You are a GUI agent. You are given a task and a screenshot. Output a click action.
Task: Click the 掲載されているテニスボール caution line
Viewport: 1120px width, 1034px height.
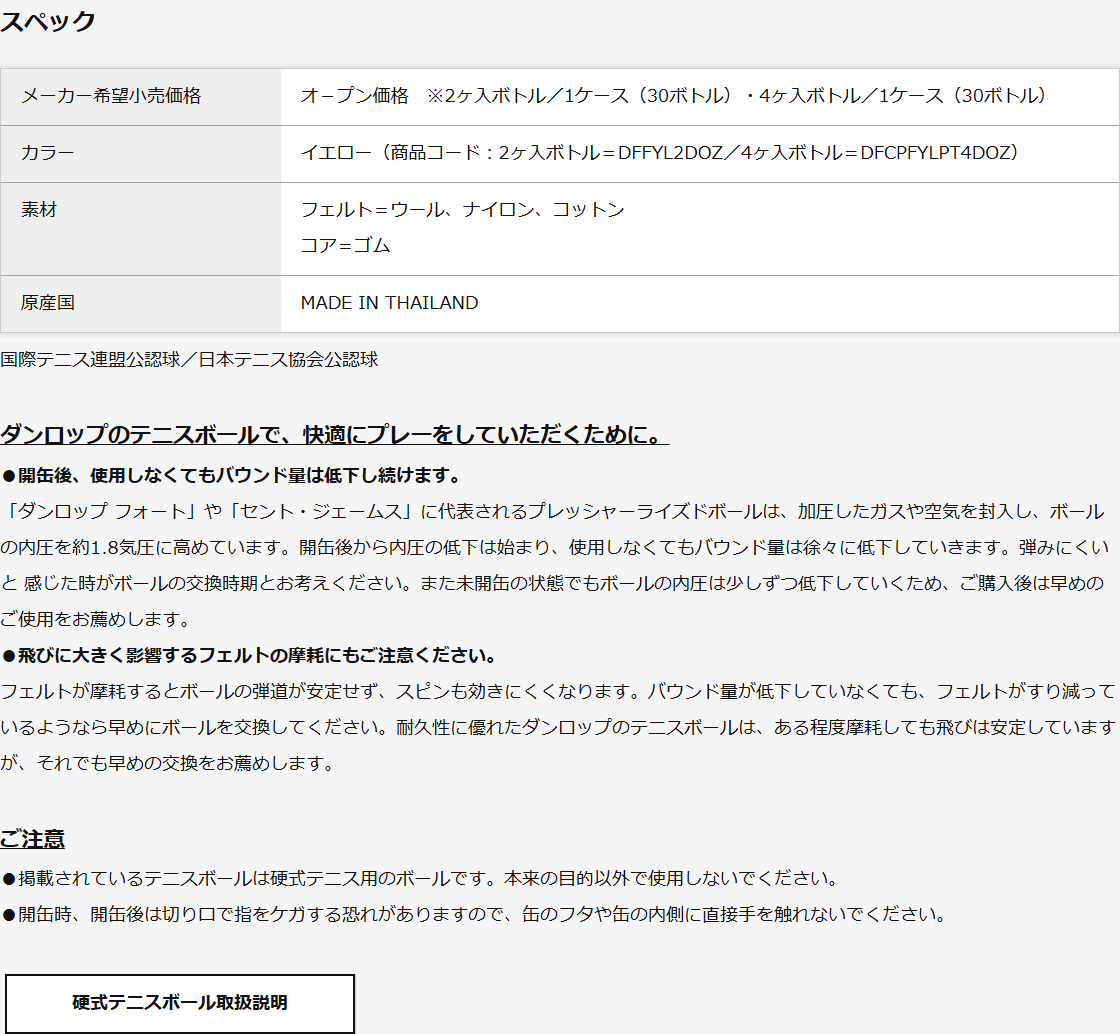(421, 878)
